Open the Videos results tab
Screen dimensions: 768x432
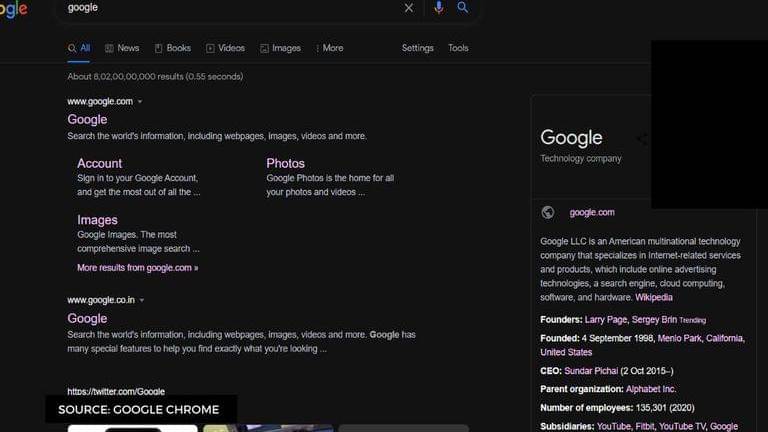[225, 48]
